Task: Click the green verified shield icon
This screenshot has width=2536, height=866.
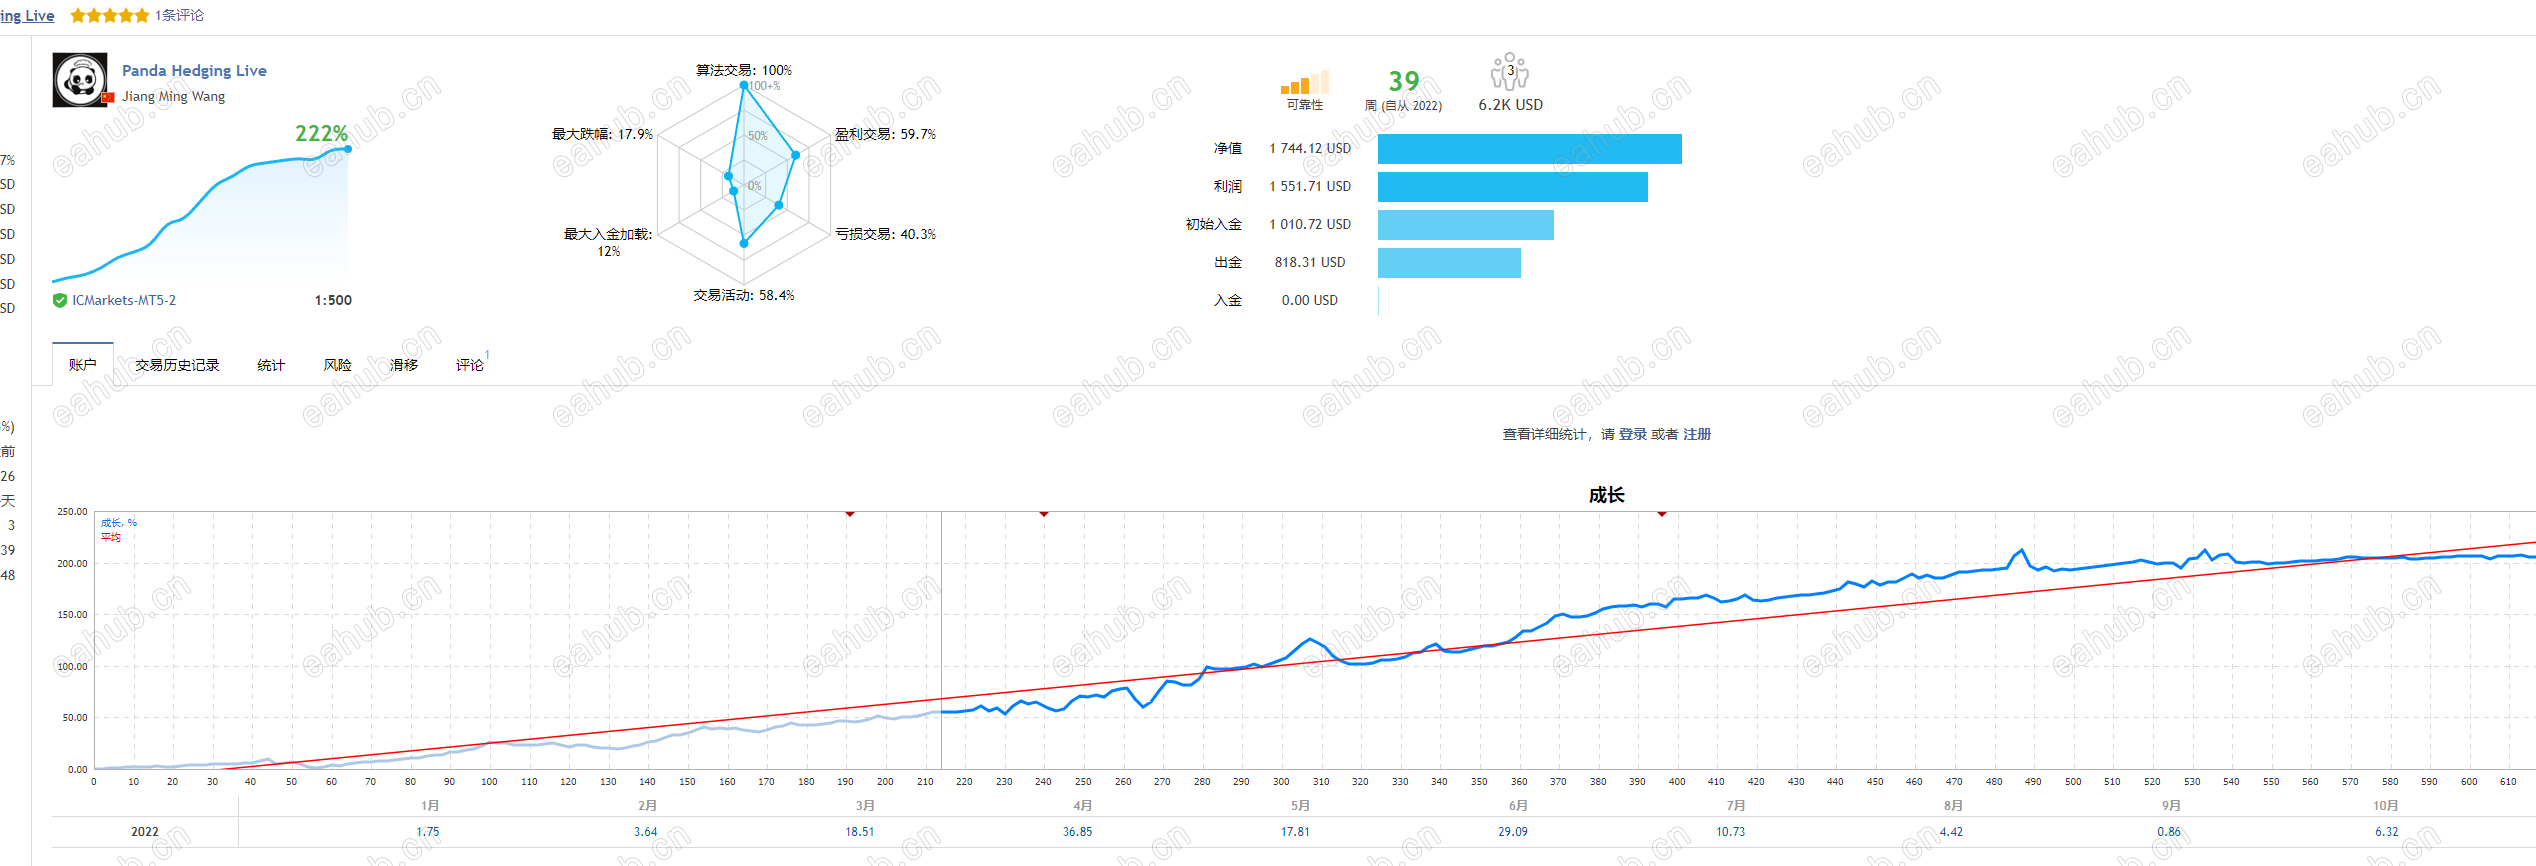Action: (60, 300)
